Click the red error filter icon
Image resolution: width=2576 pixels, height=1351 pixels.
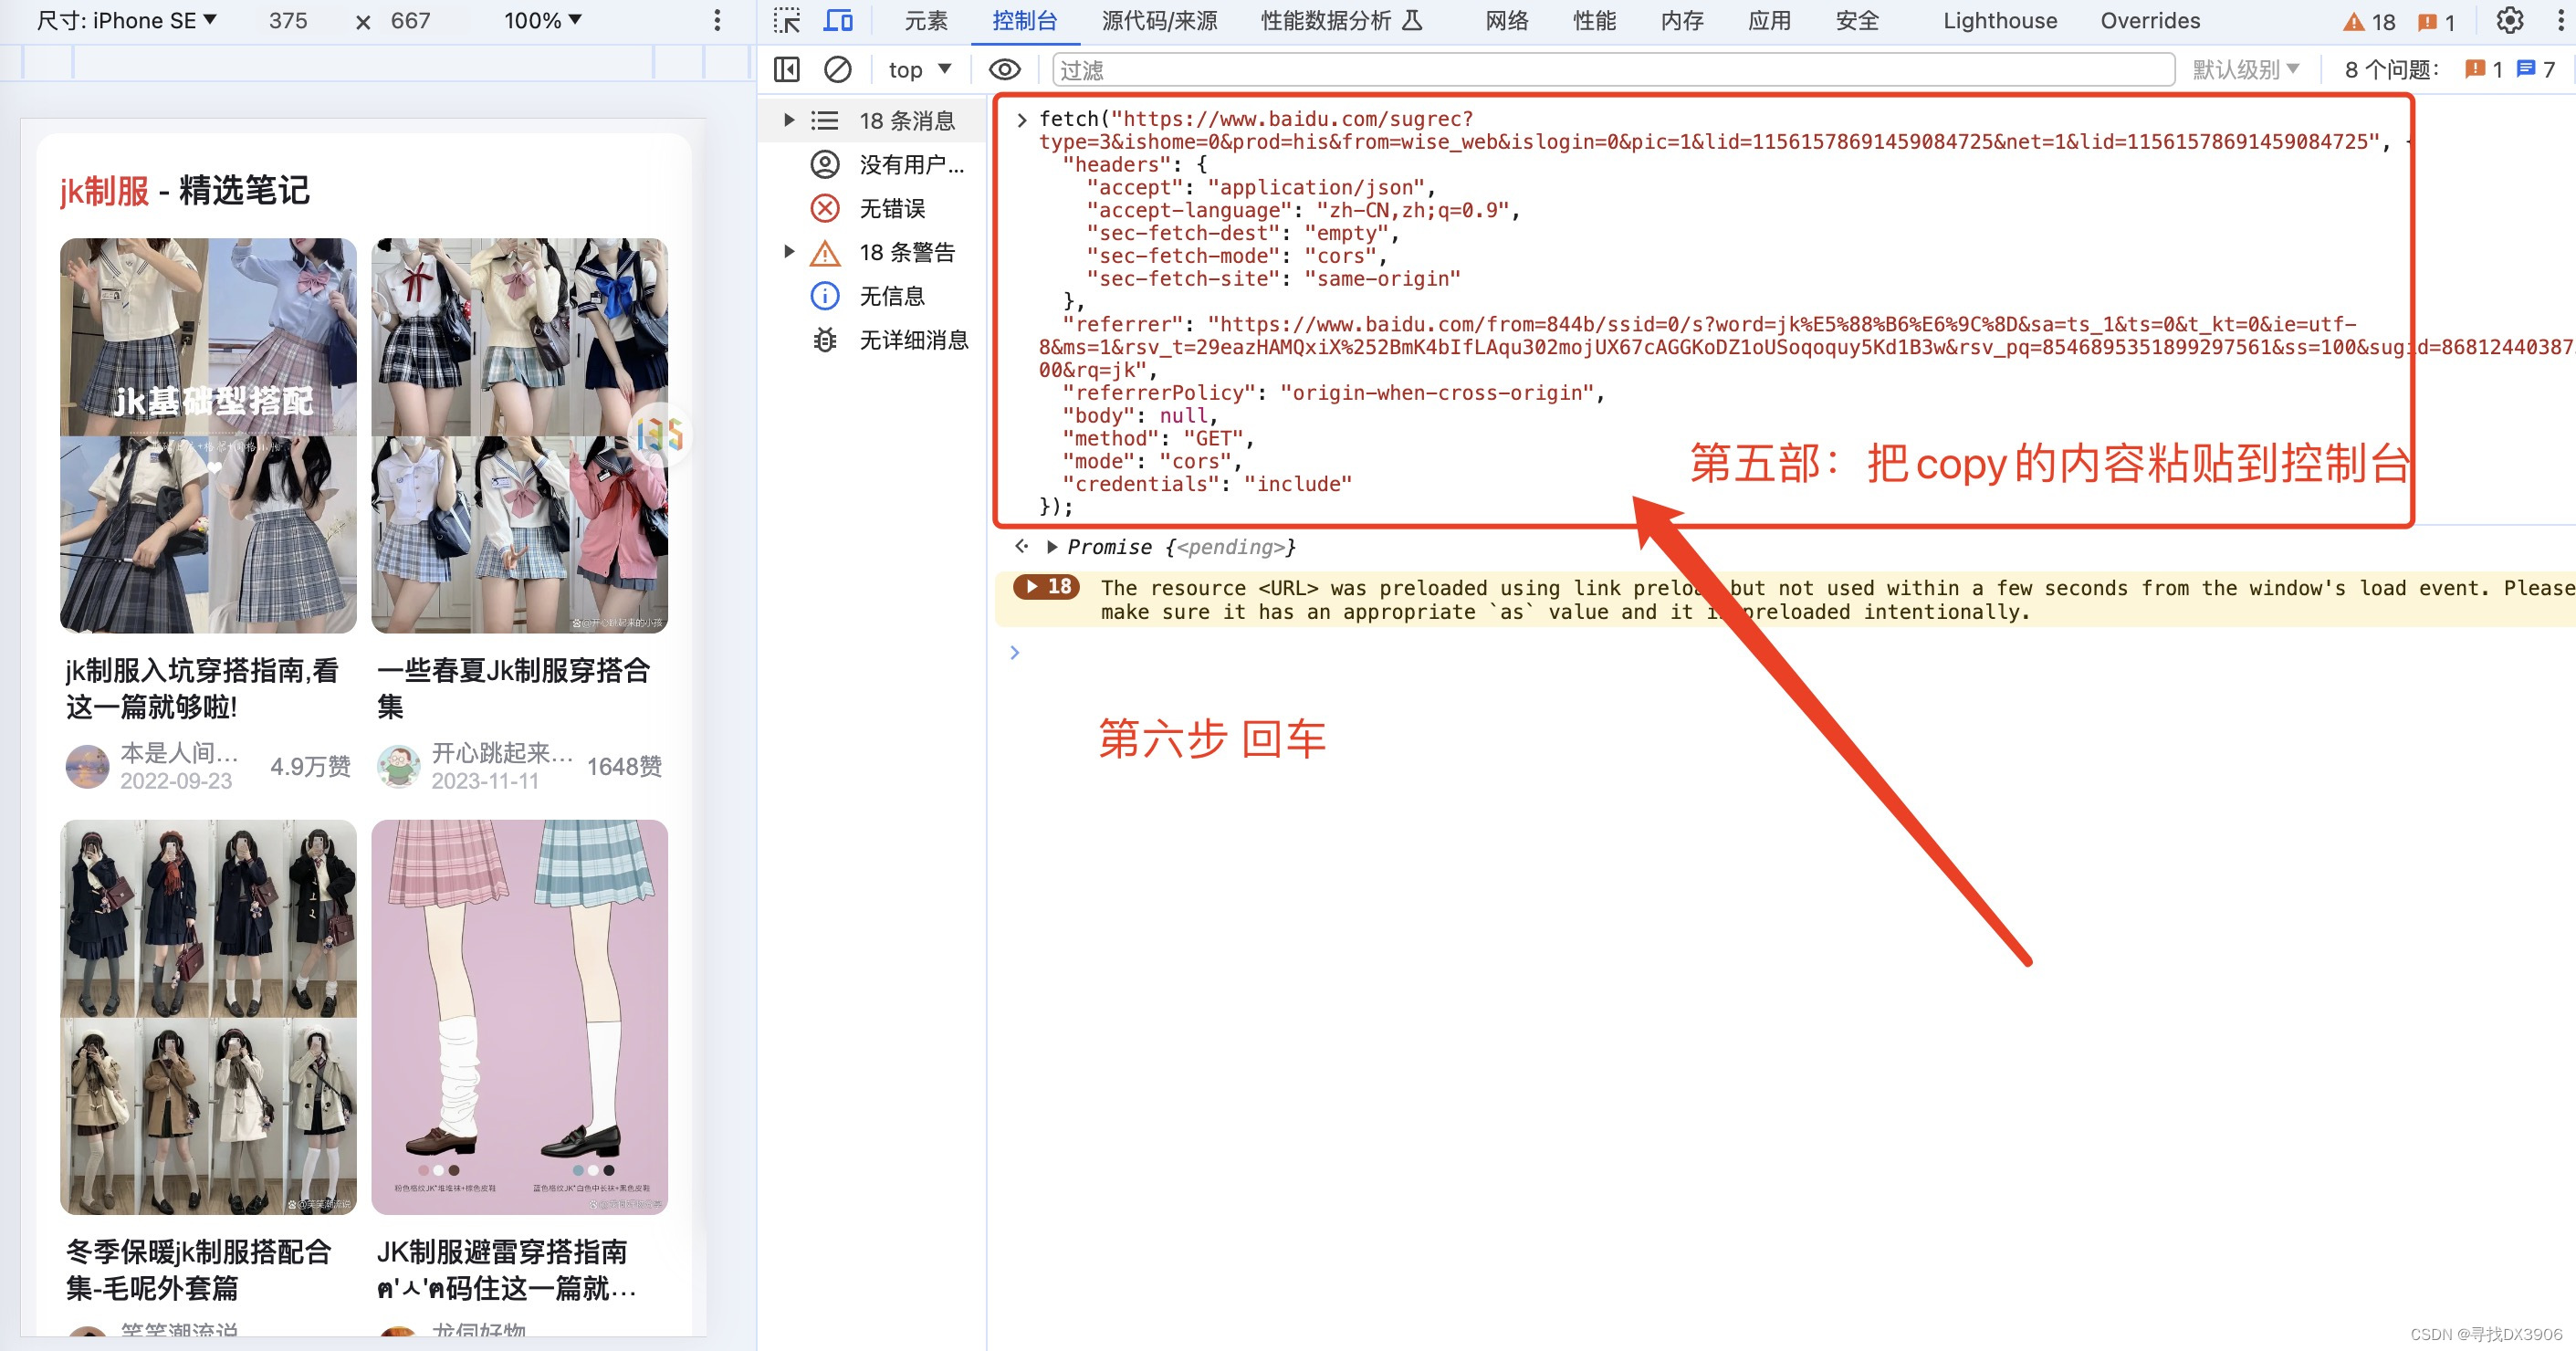click(x=824, y=208)
